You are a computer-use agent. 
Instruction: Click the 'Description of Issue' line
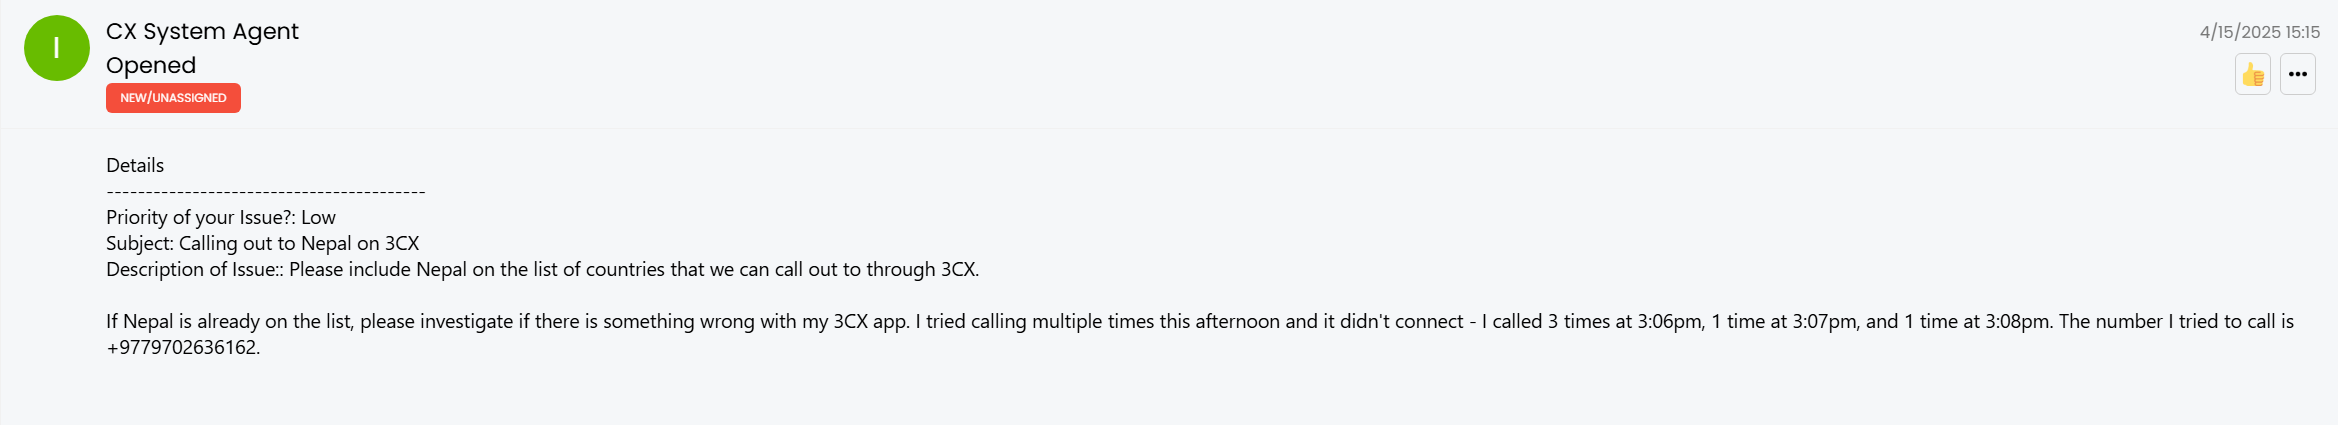point(543,269)
